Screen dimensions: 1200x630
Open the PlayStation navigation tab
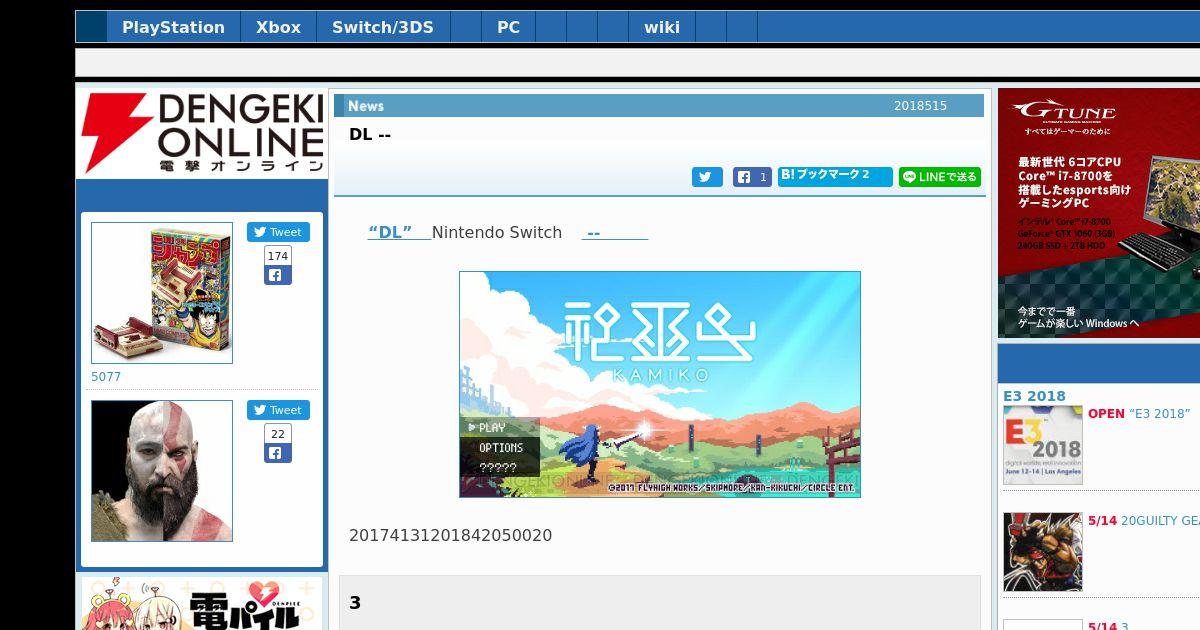click(x=173, y=27)
